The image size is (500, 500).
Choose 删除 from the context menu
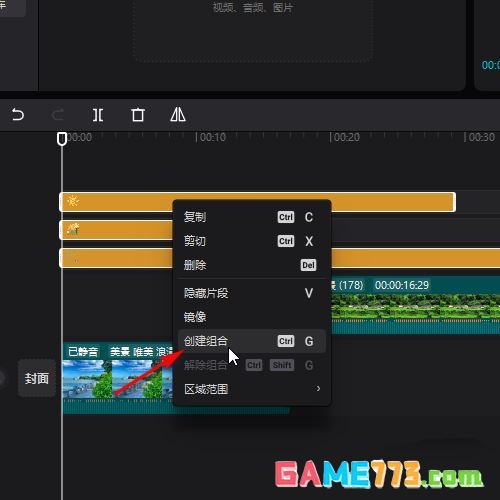(252, 265)
